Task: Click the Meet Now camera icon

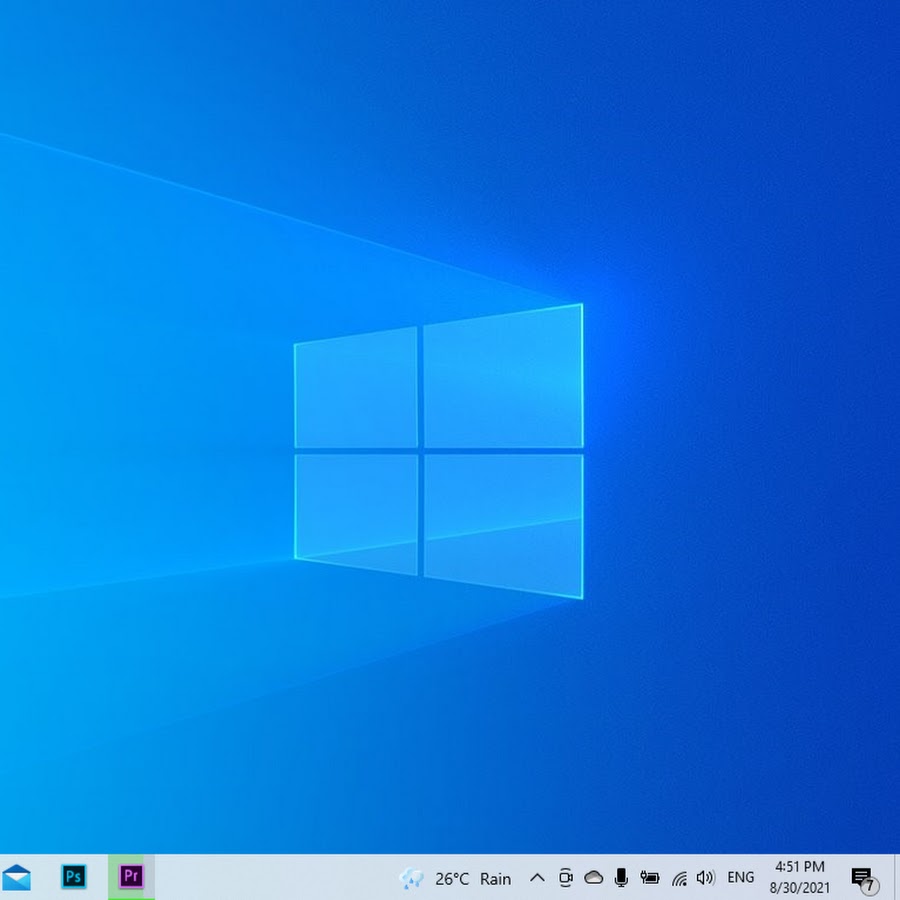Action: [565, 878]
